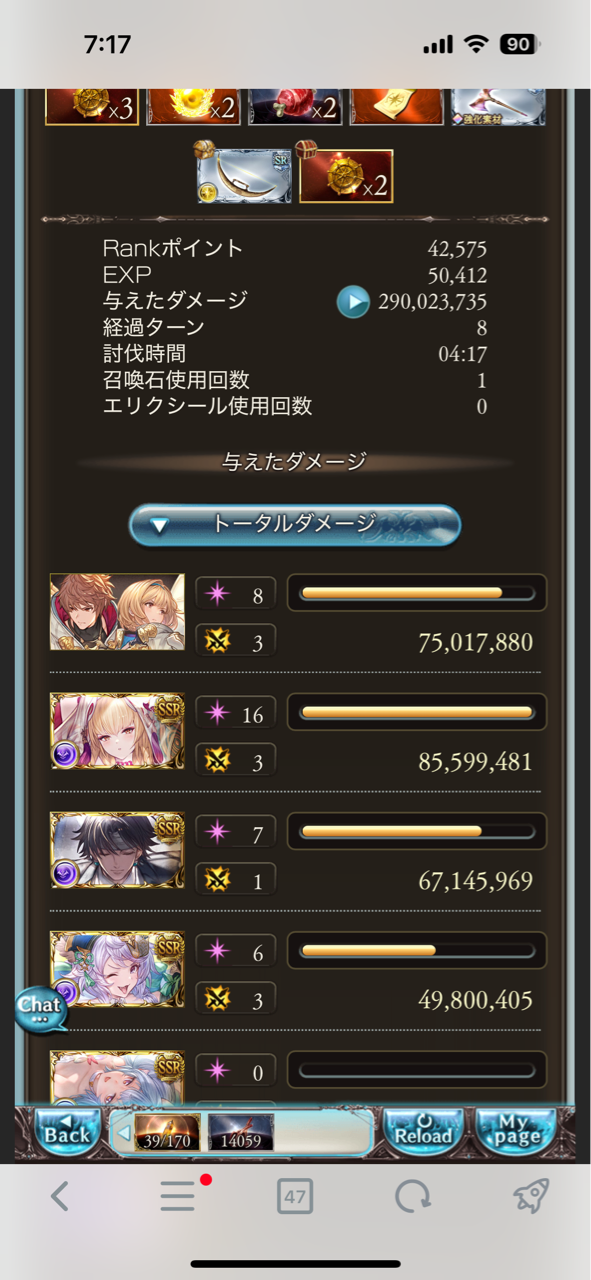
Task: Select the 14059 footer shortcut thumbnail
Action: pyautogui.click(x=241, y=1133)
